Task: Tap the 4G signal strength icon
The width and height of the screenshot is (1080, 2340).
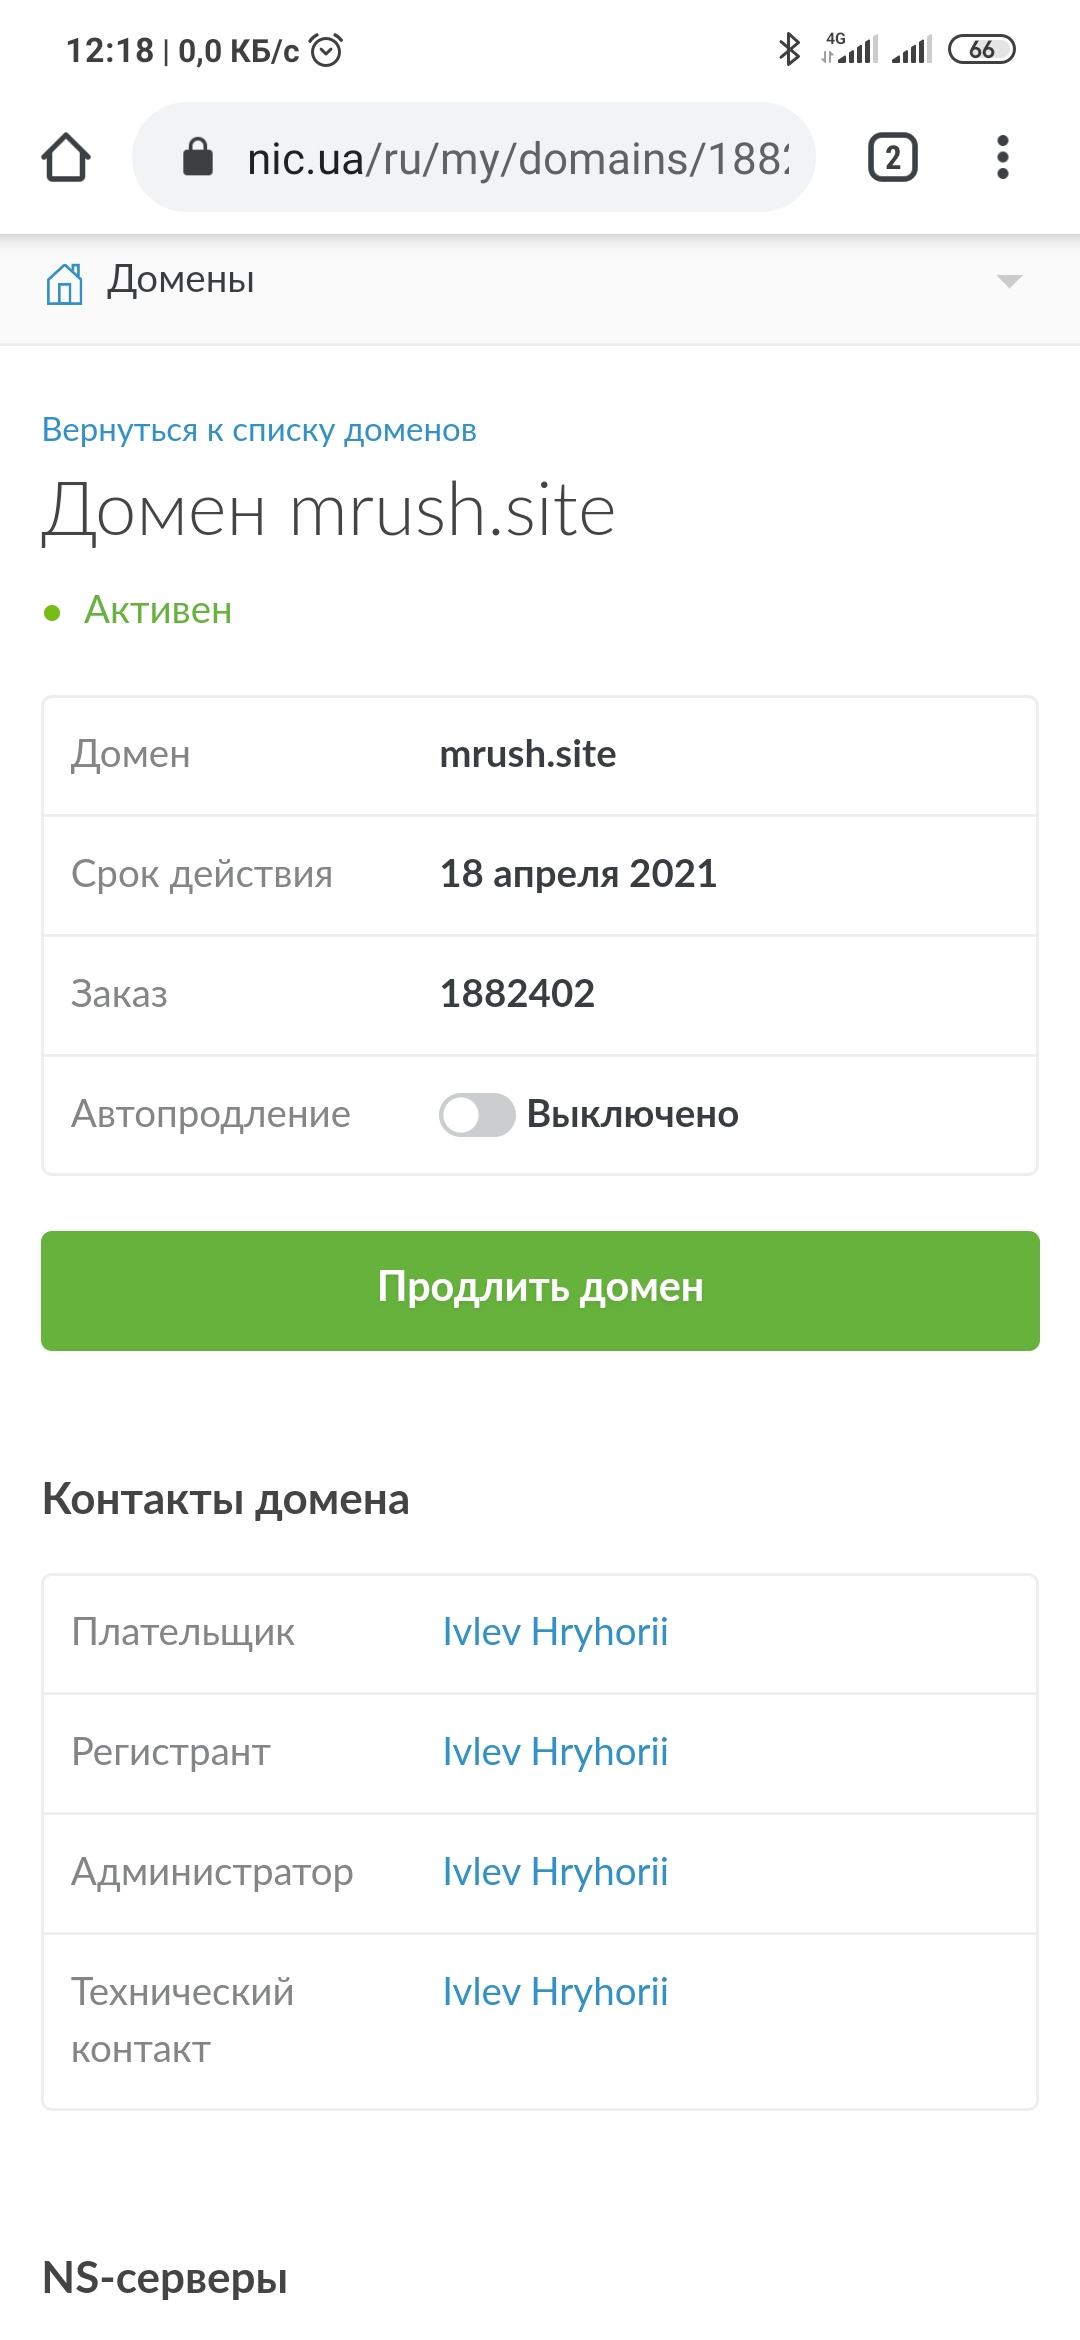Action: click(850, 48)
